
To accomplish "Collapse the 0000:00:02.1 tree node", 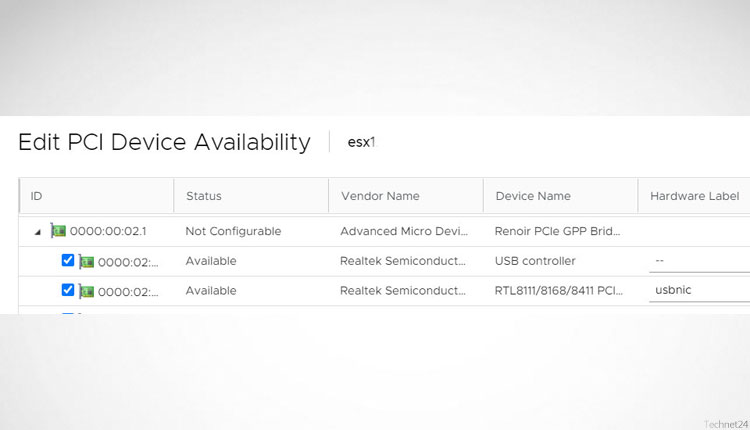I will coord(38,232).
